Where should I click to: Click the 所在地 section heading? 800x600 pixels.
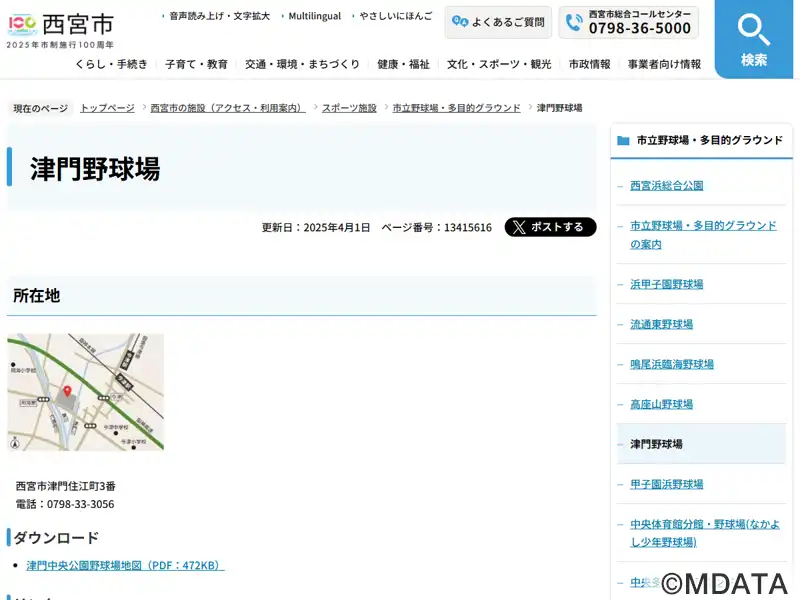tap(36, 295)
